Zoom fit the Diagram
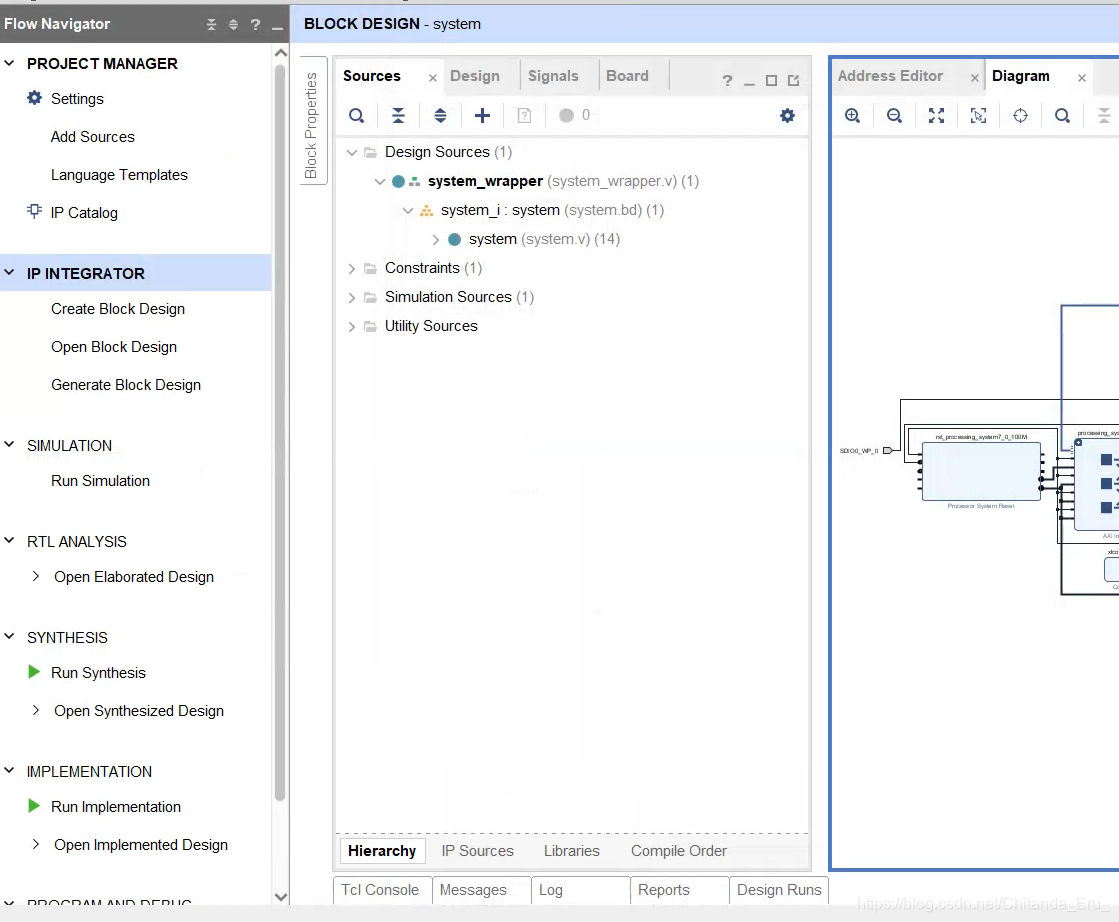The width and height of the screenshot is (1119, 922). [936, 116]
